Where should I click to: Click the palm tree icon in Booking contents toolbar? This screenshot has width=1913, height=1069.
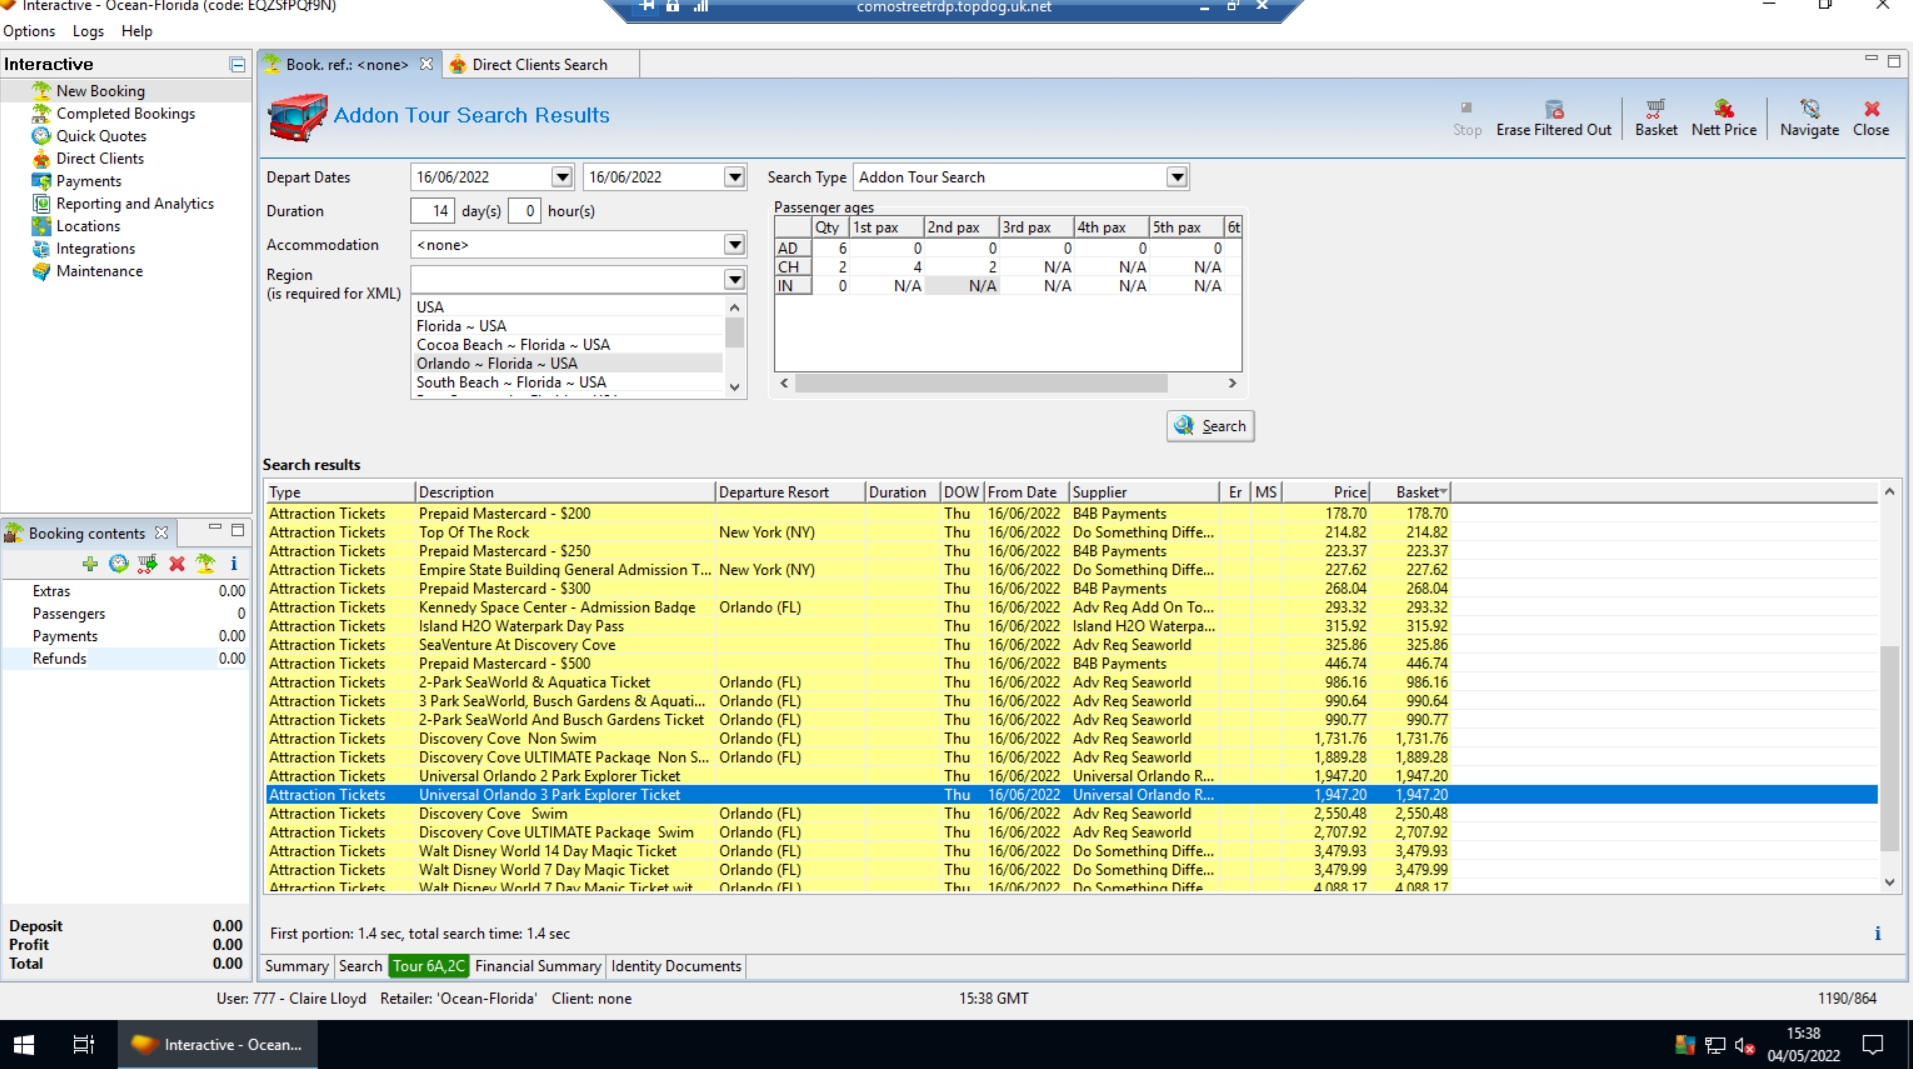[x=206, y=564]
